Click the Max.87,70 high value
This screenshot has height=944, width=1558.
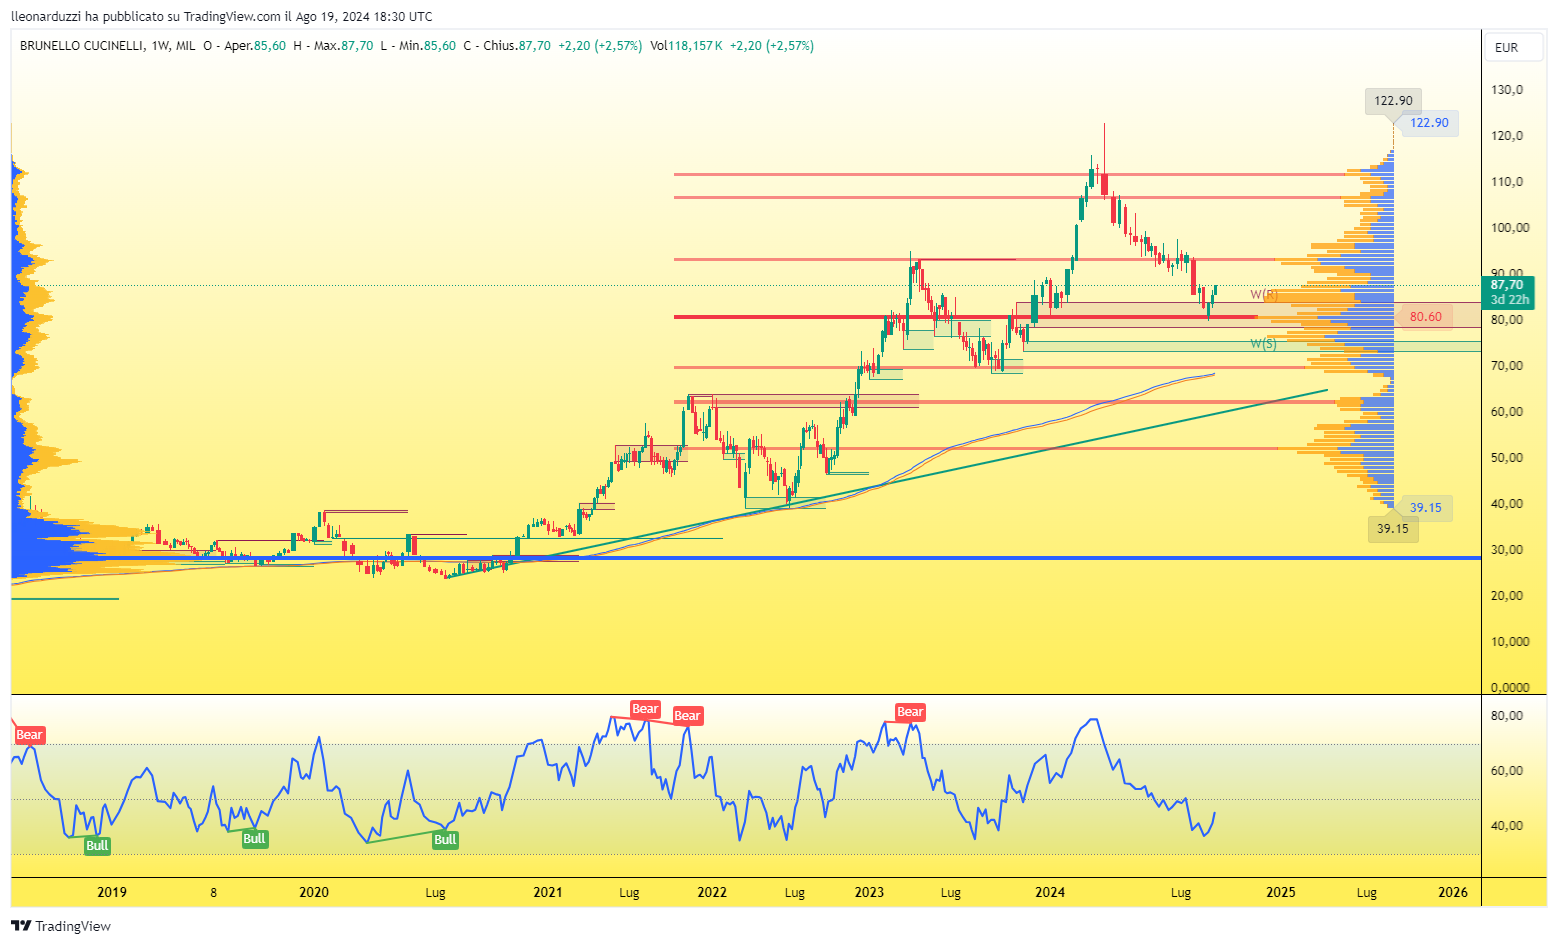pos(343,46)
